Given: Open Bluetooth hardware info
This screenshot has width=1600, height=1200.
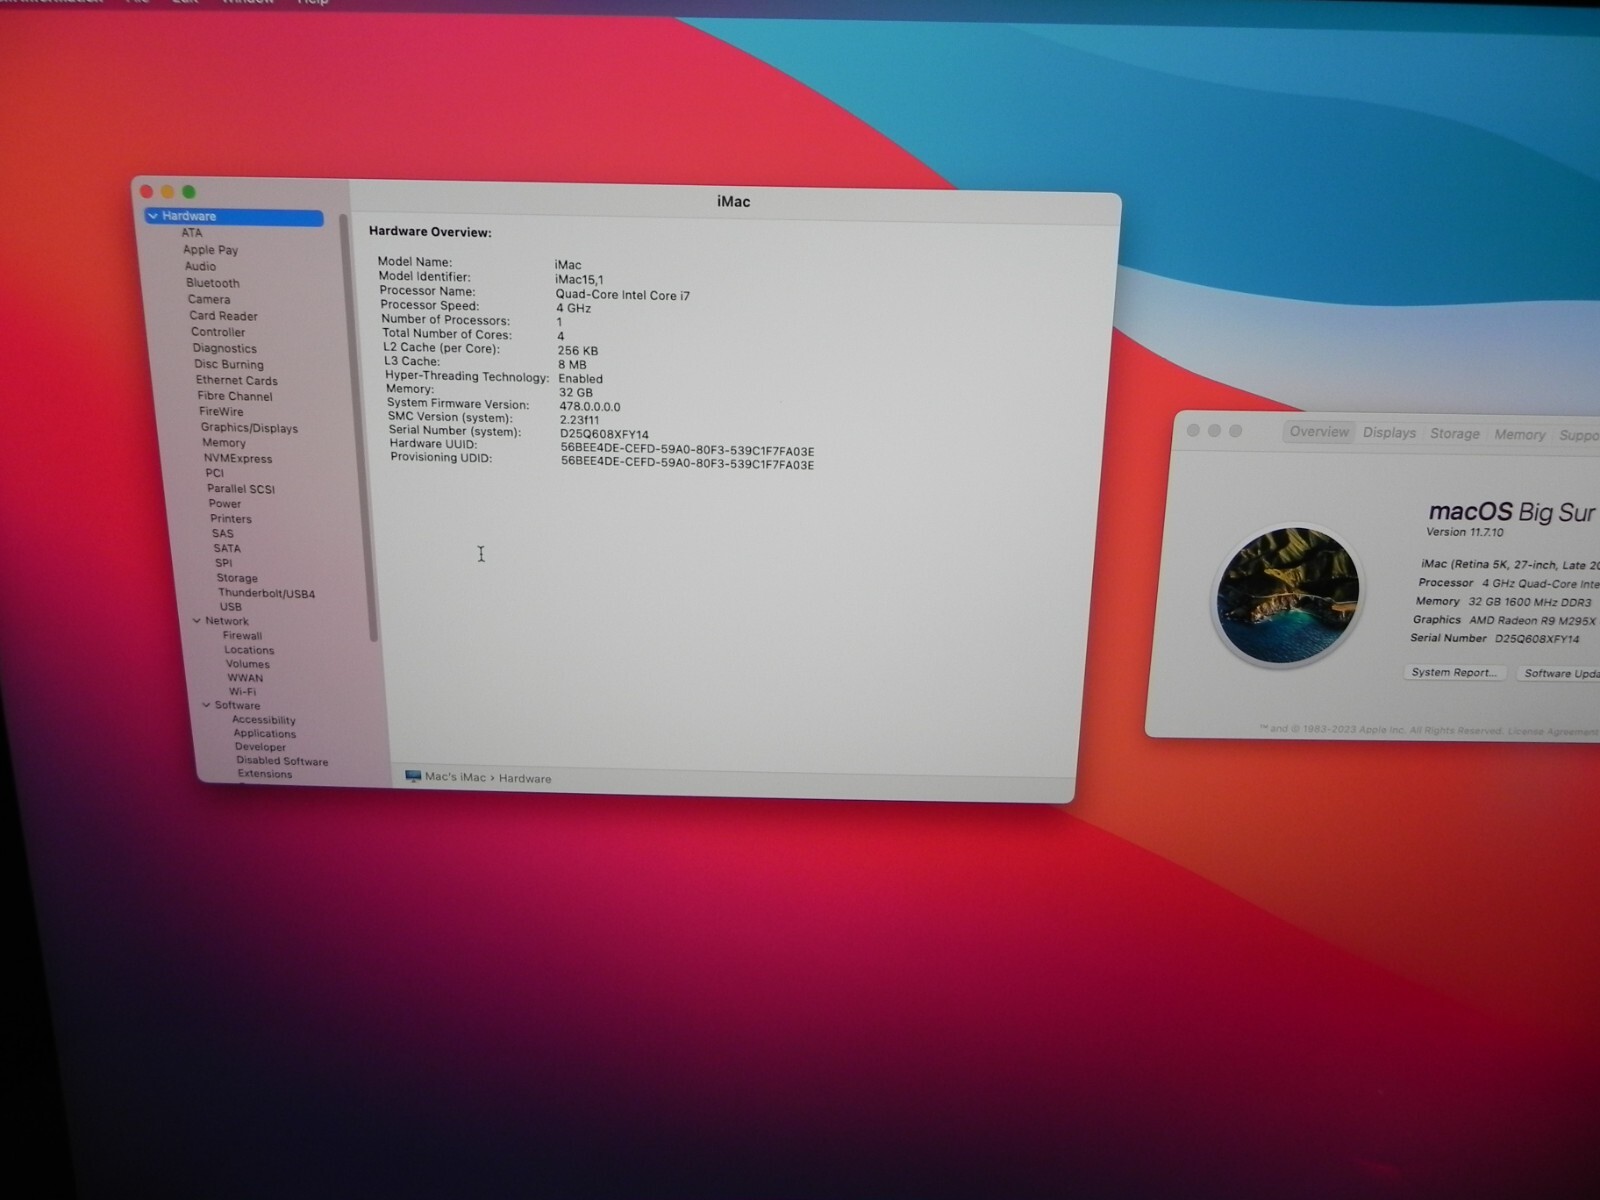Looking at the screenshot, I should pos(213,283).
